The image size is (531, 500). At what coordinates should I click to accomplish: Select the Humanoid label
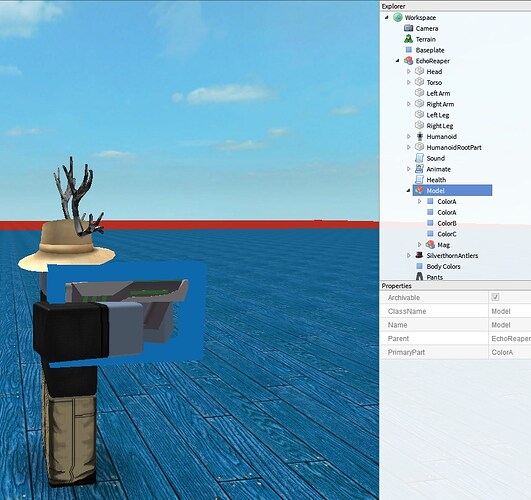coord(442,137)
